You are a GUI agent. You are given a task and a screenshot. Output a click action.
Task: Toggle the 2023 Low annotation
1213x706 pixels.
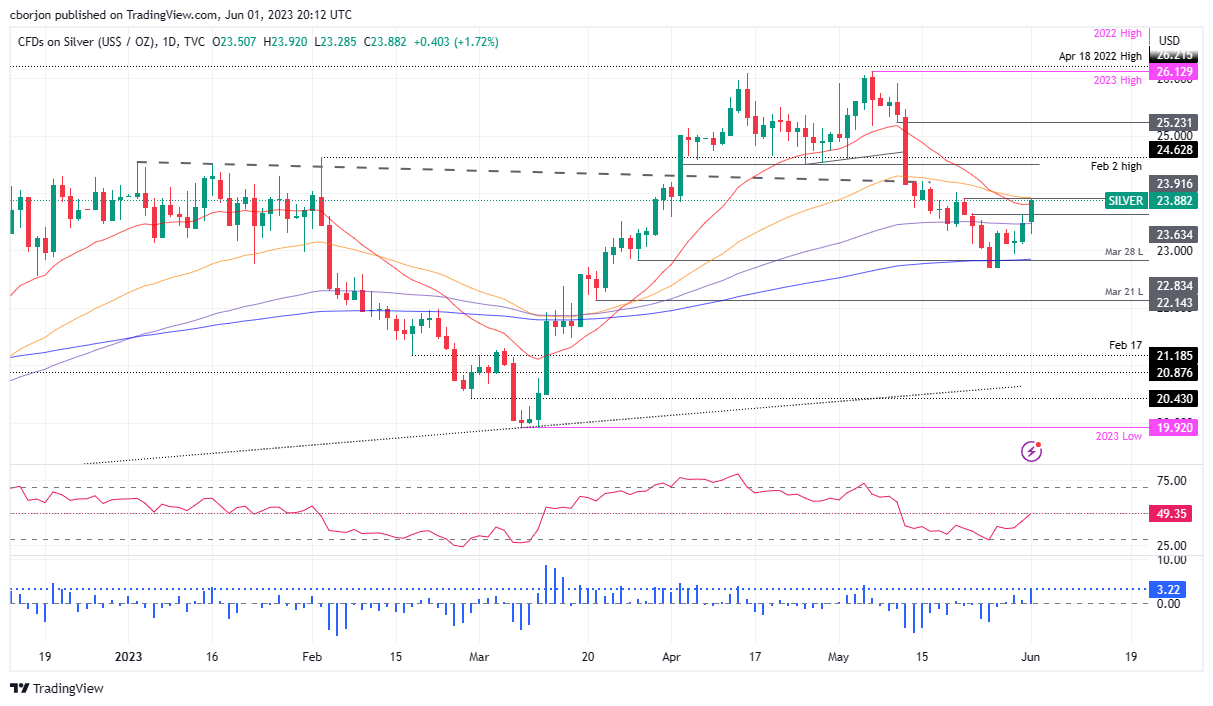(1117, 437)
